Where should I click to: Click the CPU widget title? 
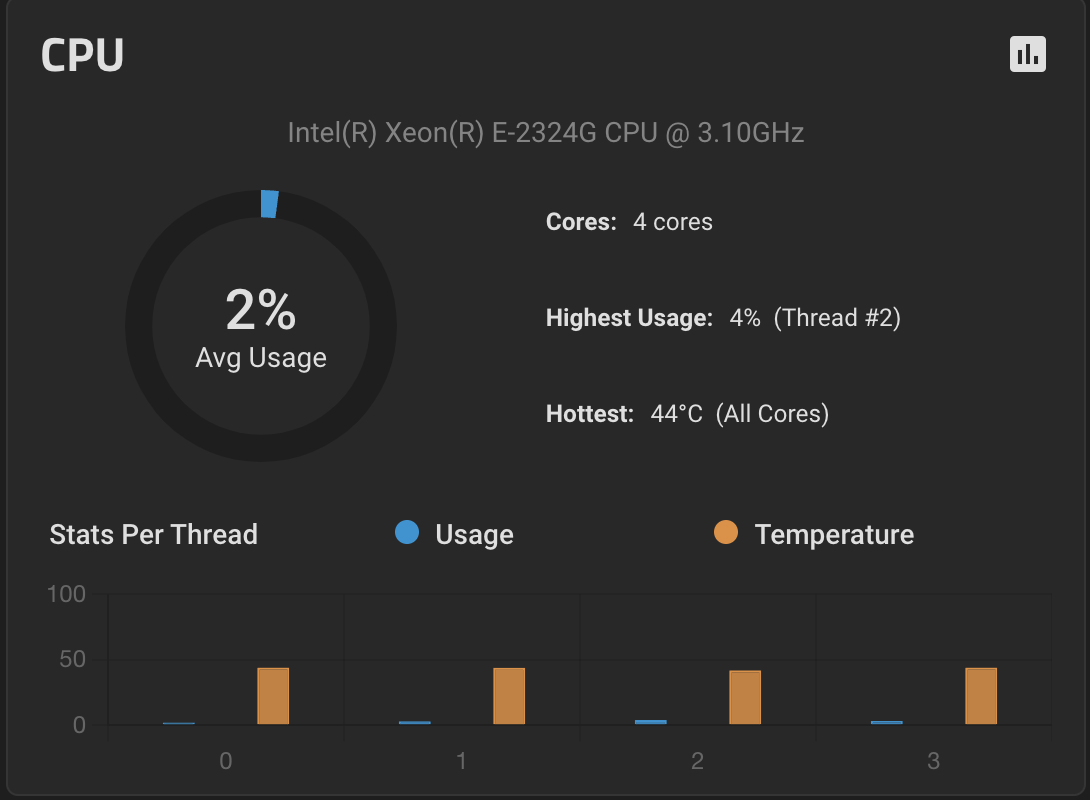(x=82, y=55)
